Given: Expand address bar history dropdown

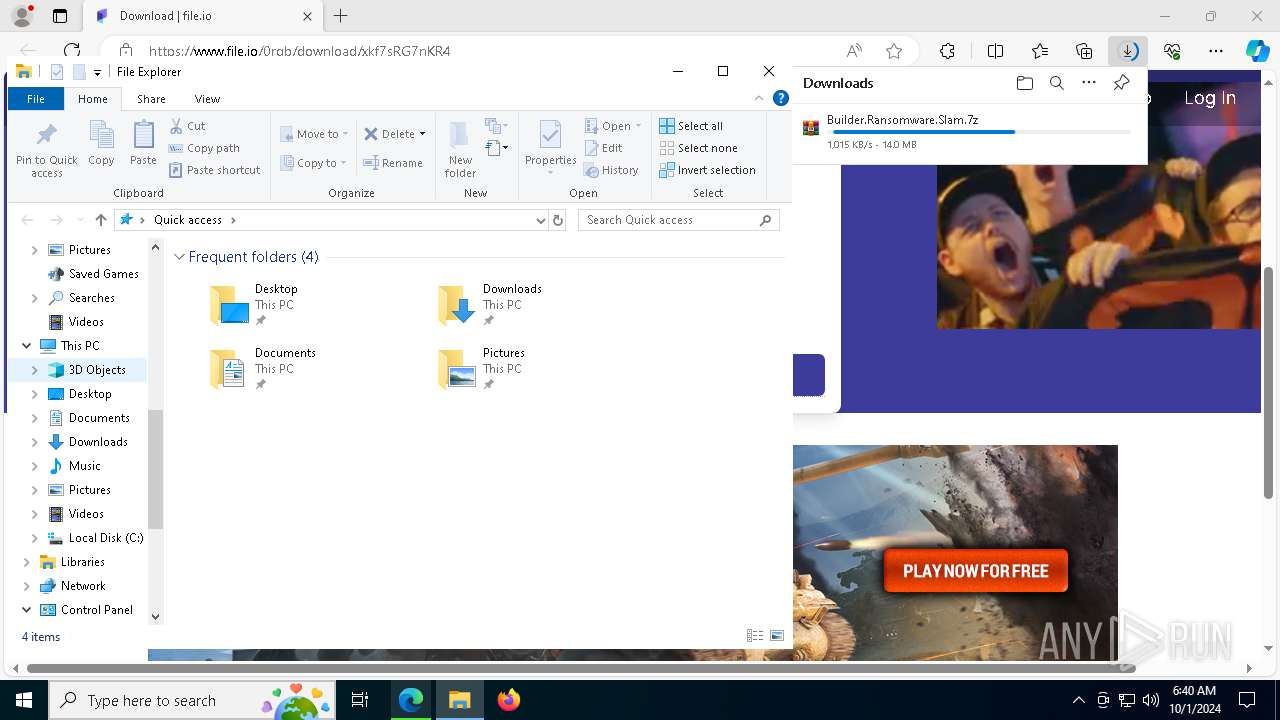Looking at the screenshot, I should (x=541, y=220).
